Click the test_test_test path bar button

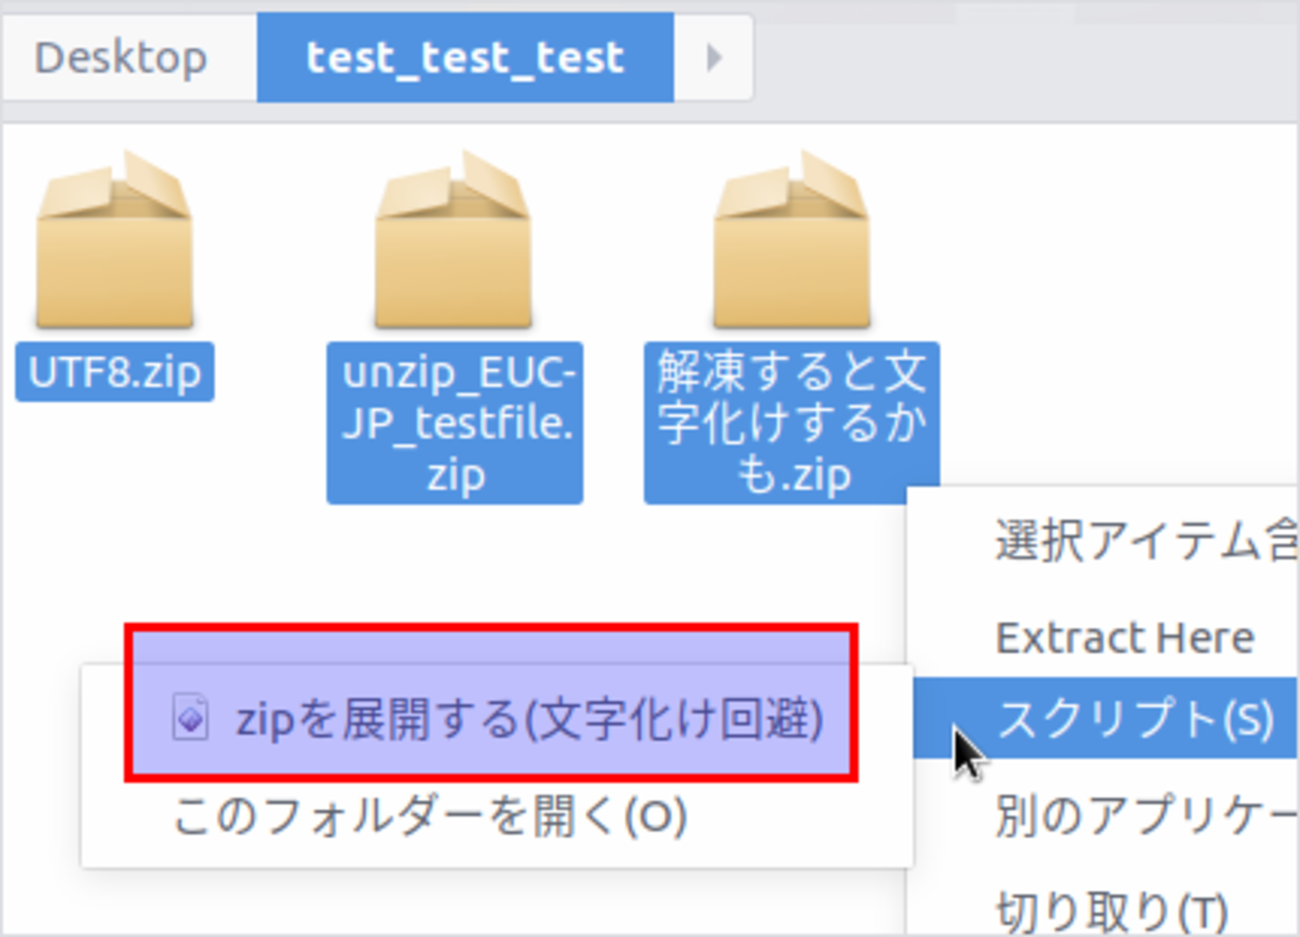pyautogui.click(x=465, y=57)
